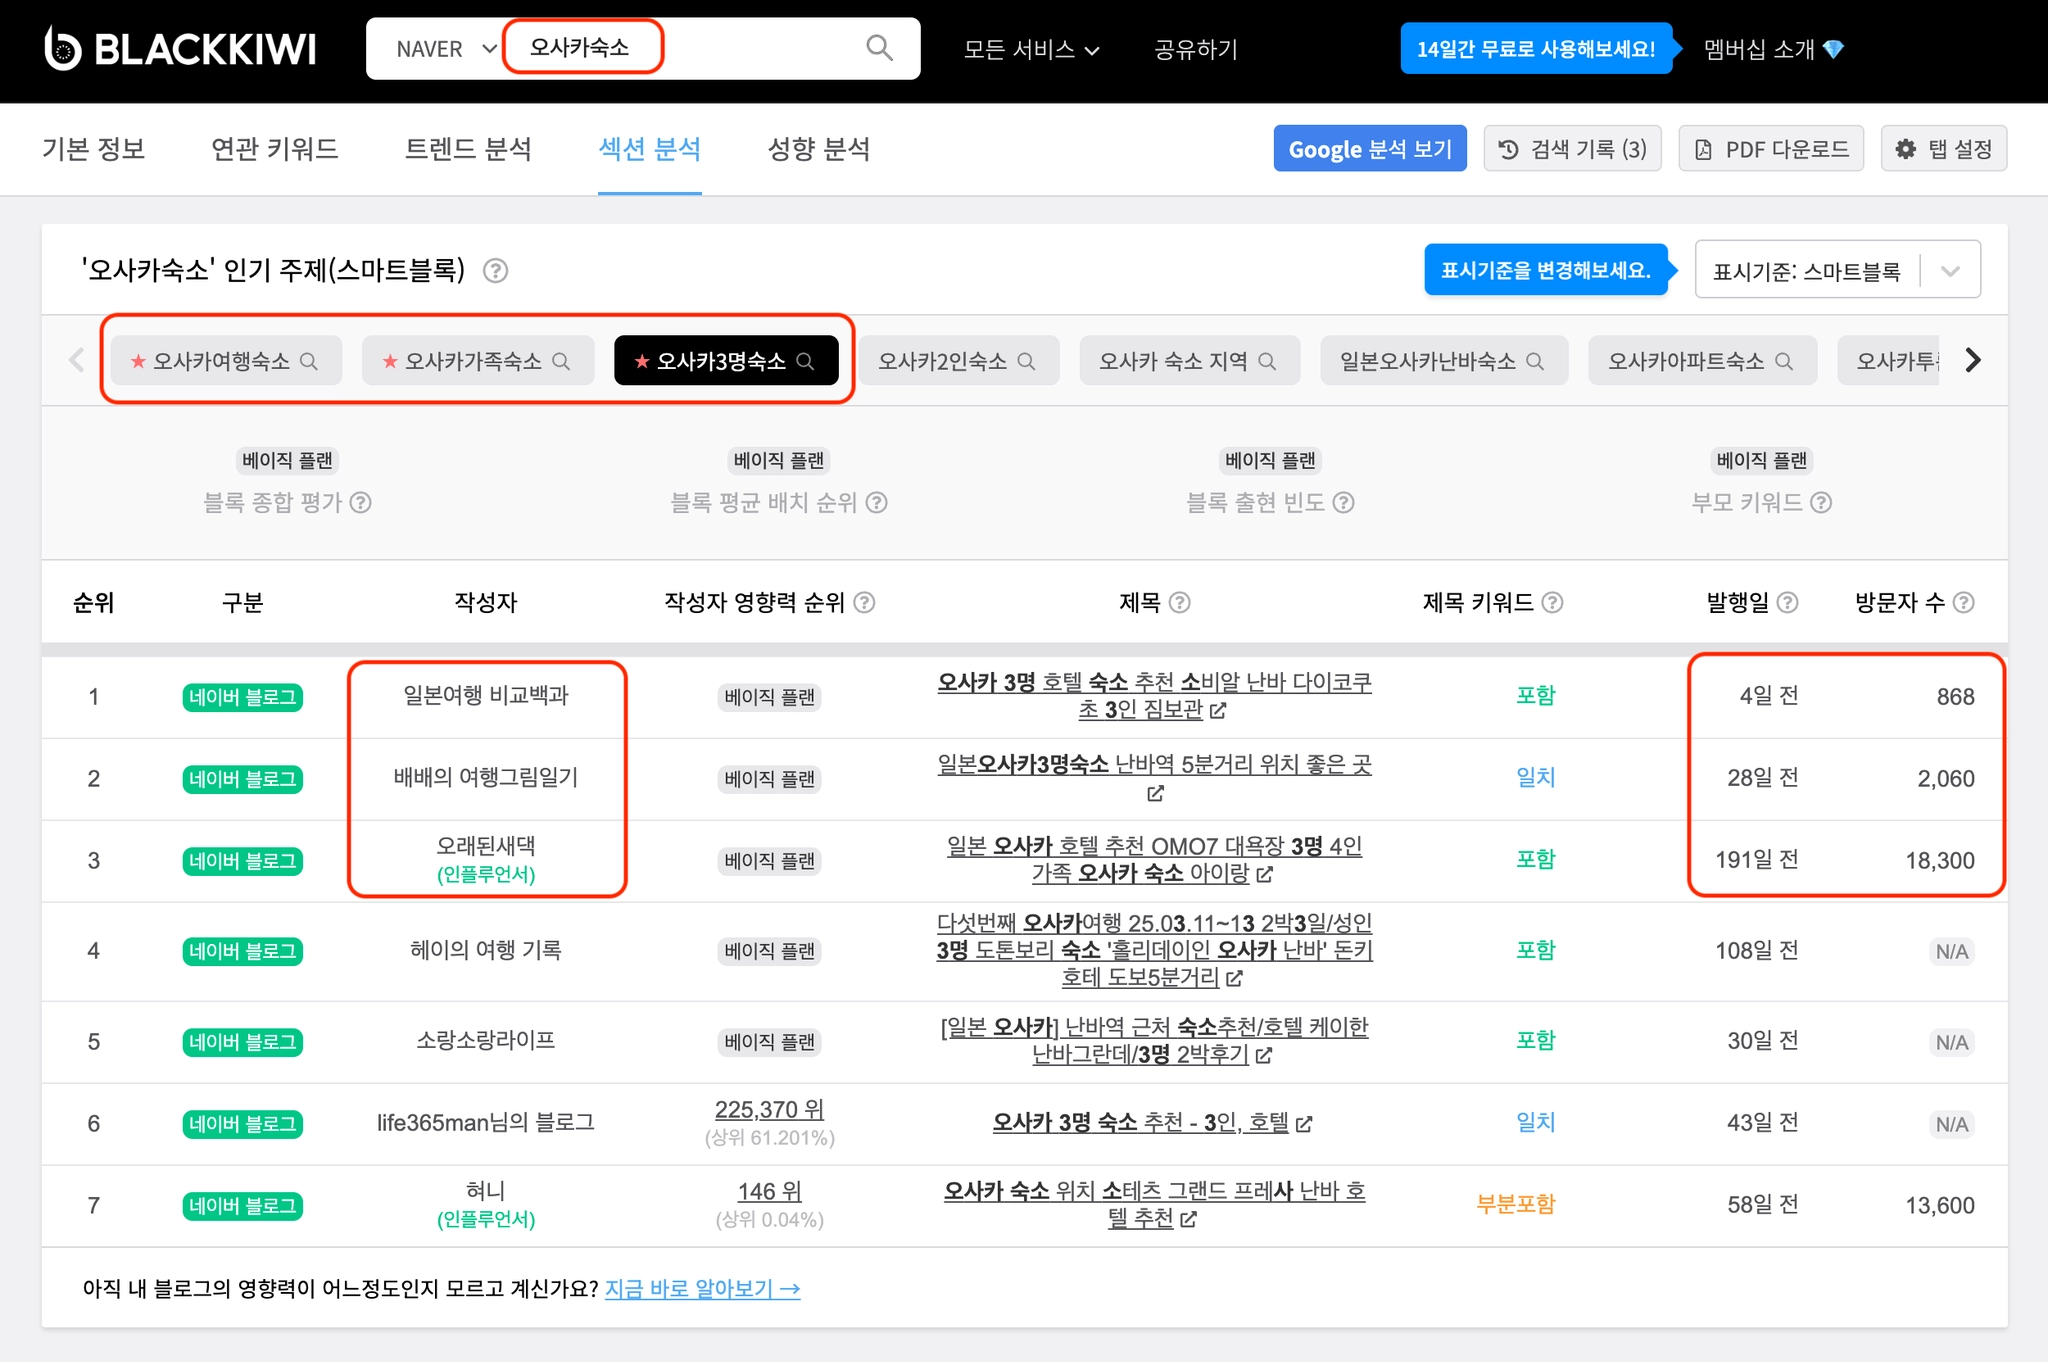Click the Google 분석 보기 button
The width and height of the screenshot is (2048, 1362).
pos(1369,149)
